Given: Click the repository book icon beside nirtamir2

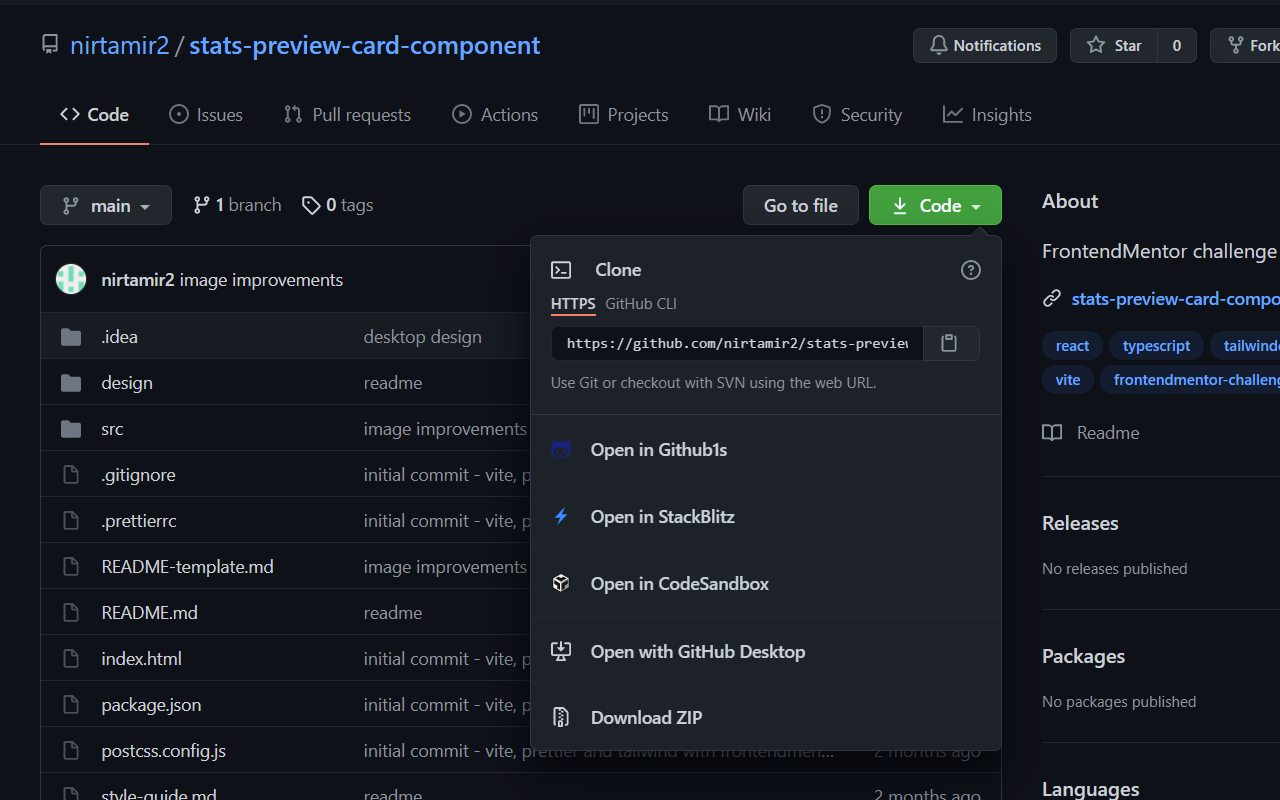Looking at the screenshot, I should (50, 43).
